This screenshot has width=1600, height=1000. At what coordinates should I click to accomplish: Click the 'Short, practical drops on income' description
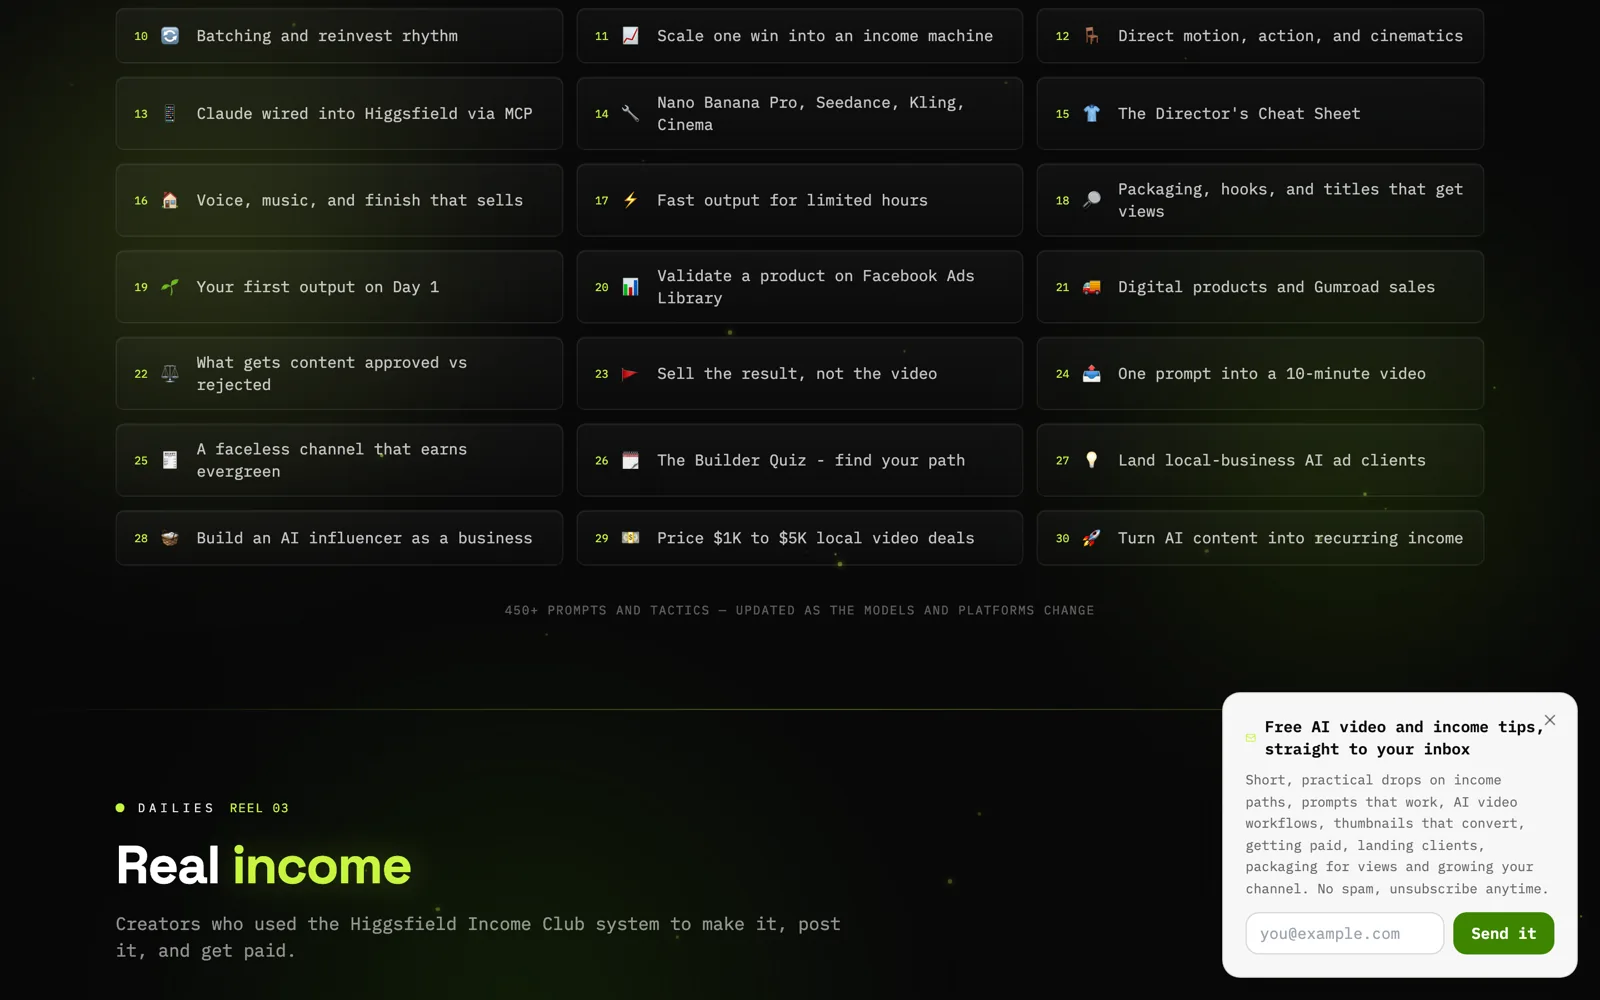tap(1397, 834)
